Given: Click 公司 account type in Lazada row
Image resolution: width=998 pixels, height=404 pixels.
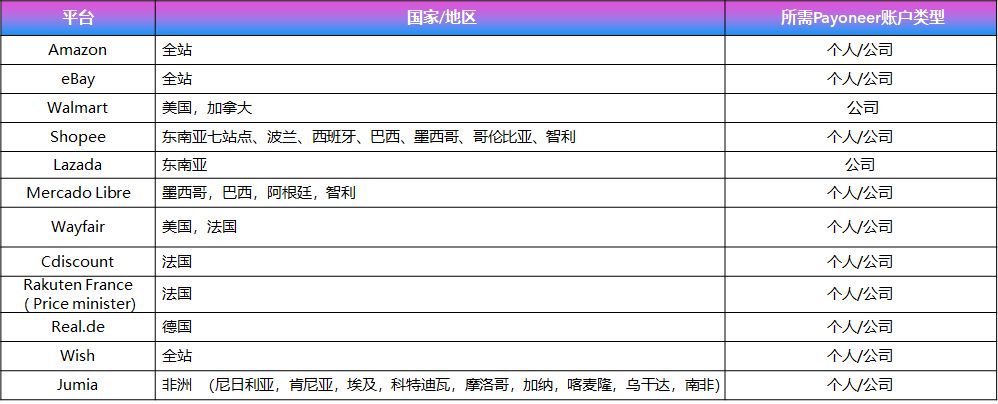Looking at the screenshot, I should (860, 164).
